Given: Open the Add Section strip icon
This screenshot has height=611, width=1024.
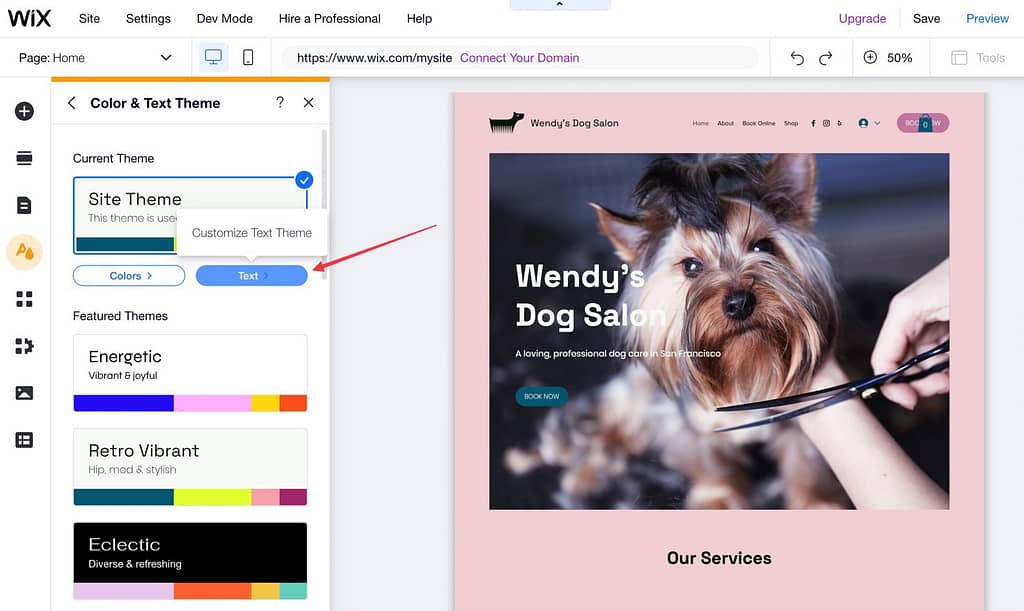Looking at the screenshot, I should [x=24, y=158].
